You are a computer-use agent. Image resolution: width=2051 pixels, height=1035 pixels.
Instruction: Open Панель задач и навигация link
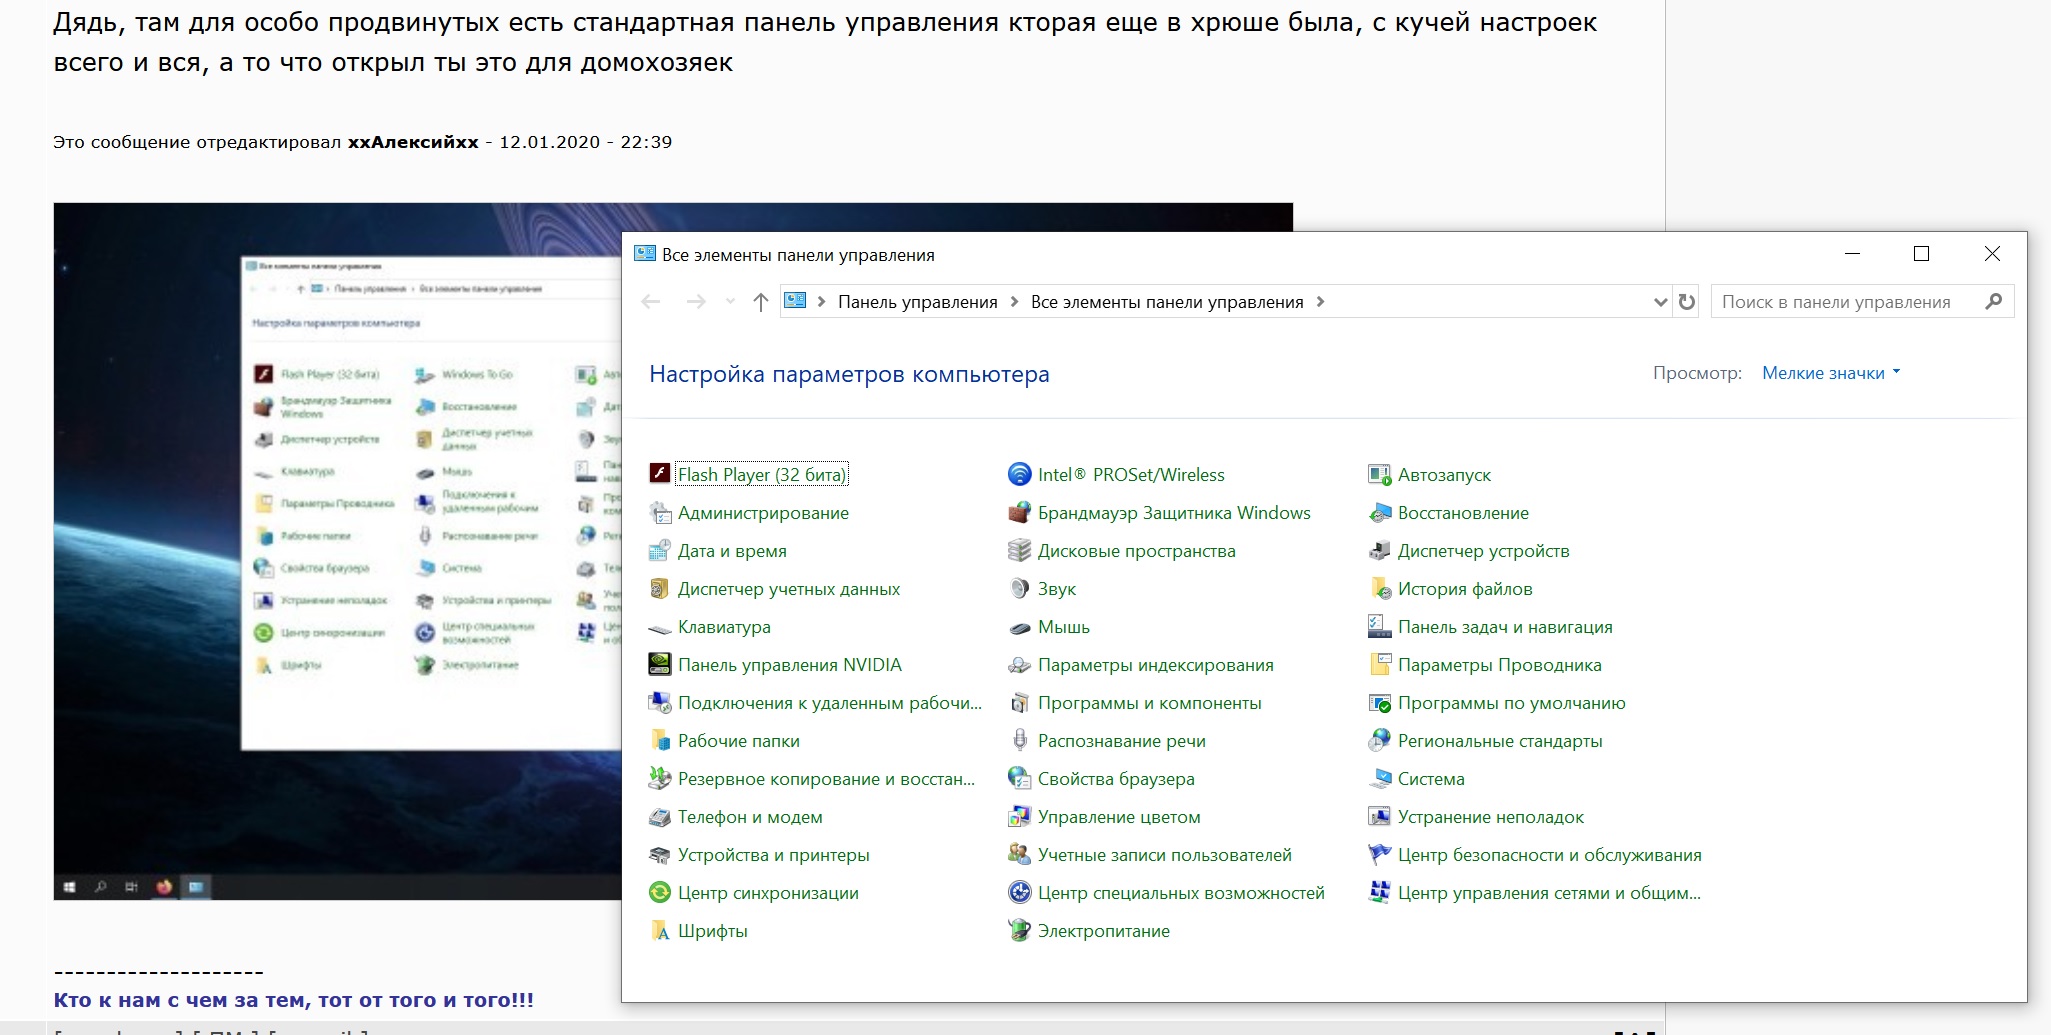(1505, 627)
